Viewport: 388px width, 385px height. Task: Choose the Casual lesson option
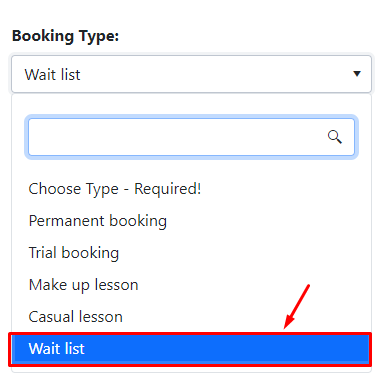pos(191,317)
